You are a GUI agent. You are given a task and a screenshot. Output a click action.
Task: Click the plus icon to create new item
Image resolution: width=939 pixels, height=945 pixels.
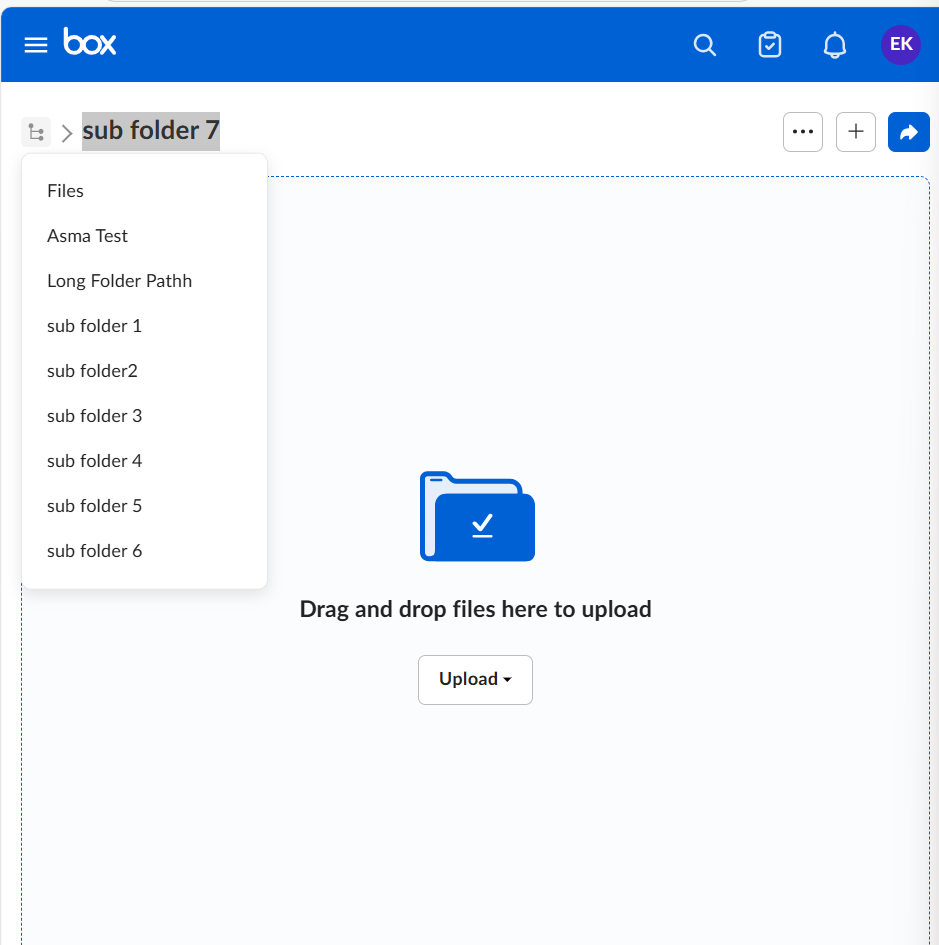tap(855, 131)
